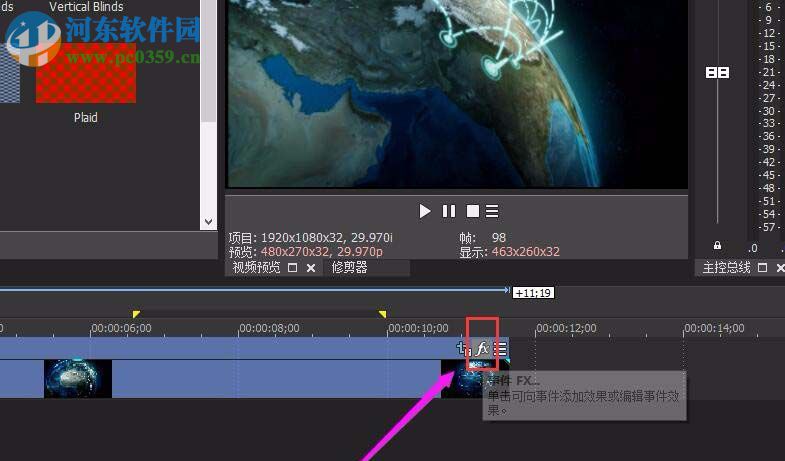Click the loop region start marker
The image size is (785, 461).
tap(136, 314)
